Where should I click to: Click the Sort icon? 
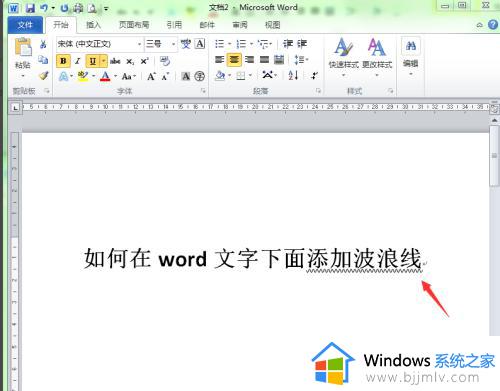click(293, 75)
